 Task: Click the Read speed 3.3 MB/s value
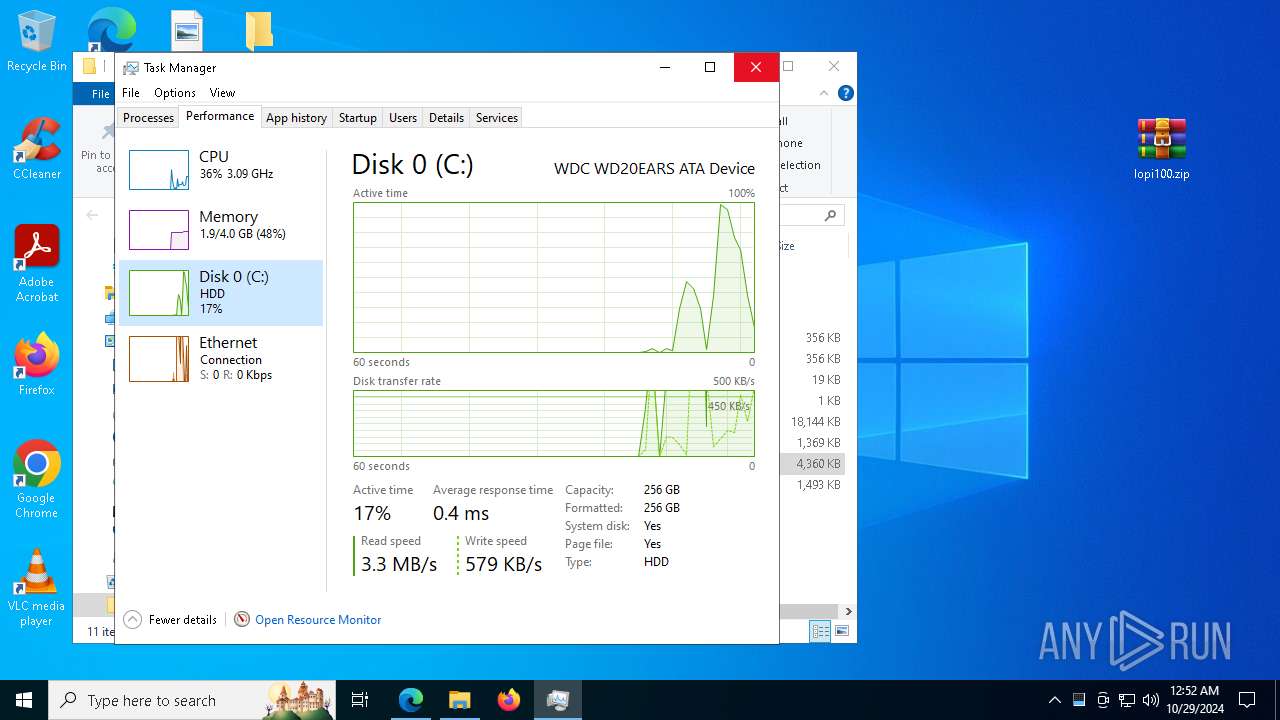[399, 564]
